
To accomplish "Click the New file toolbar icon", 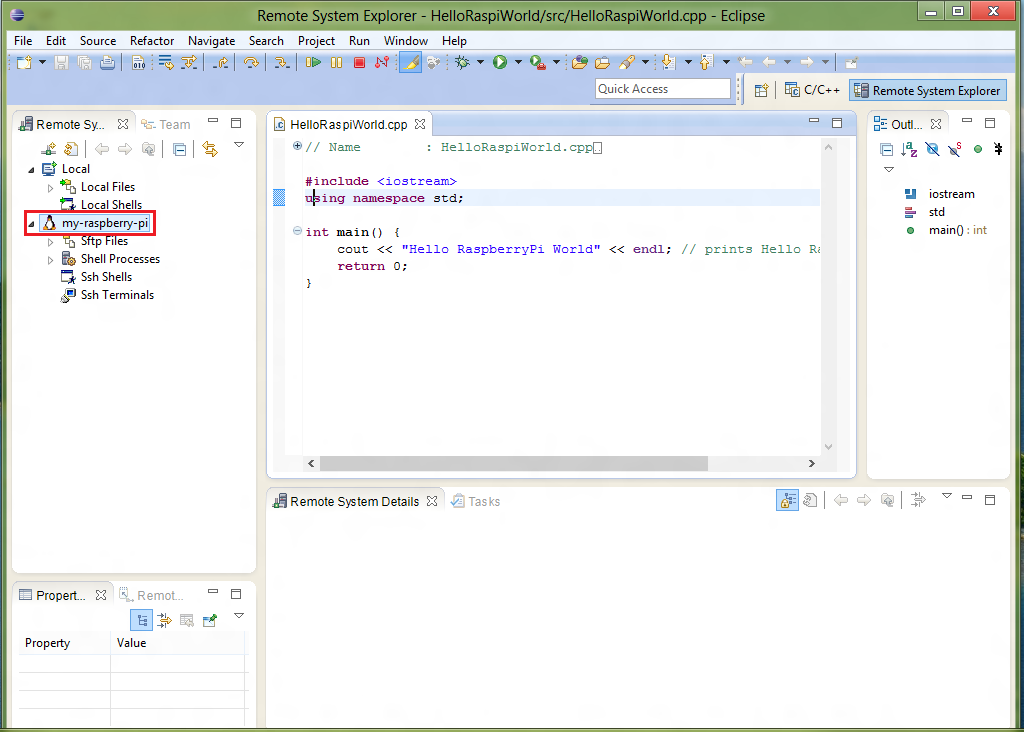I will pos(24,63).
